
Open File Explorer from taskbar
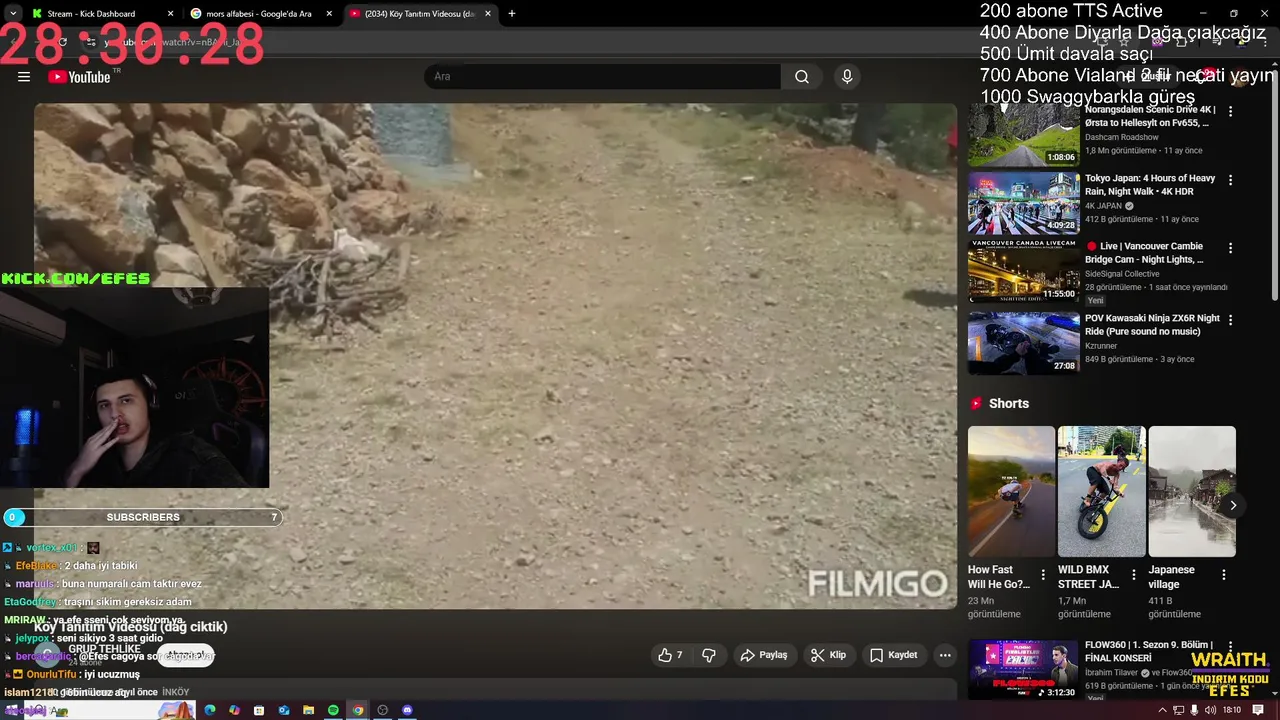308,710
